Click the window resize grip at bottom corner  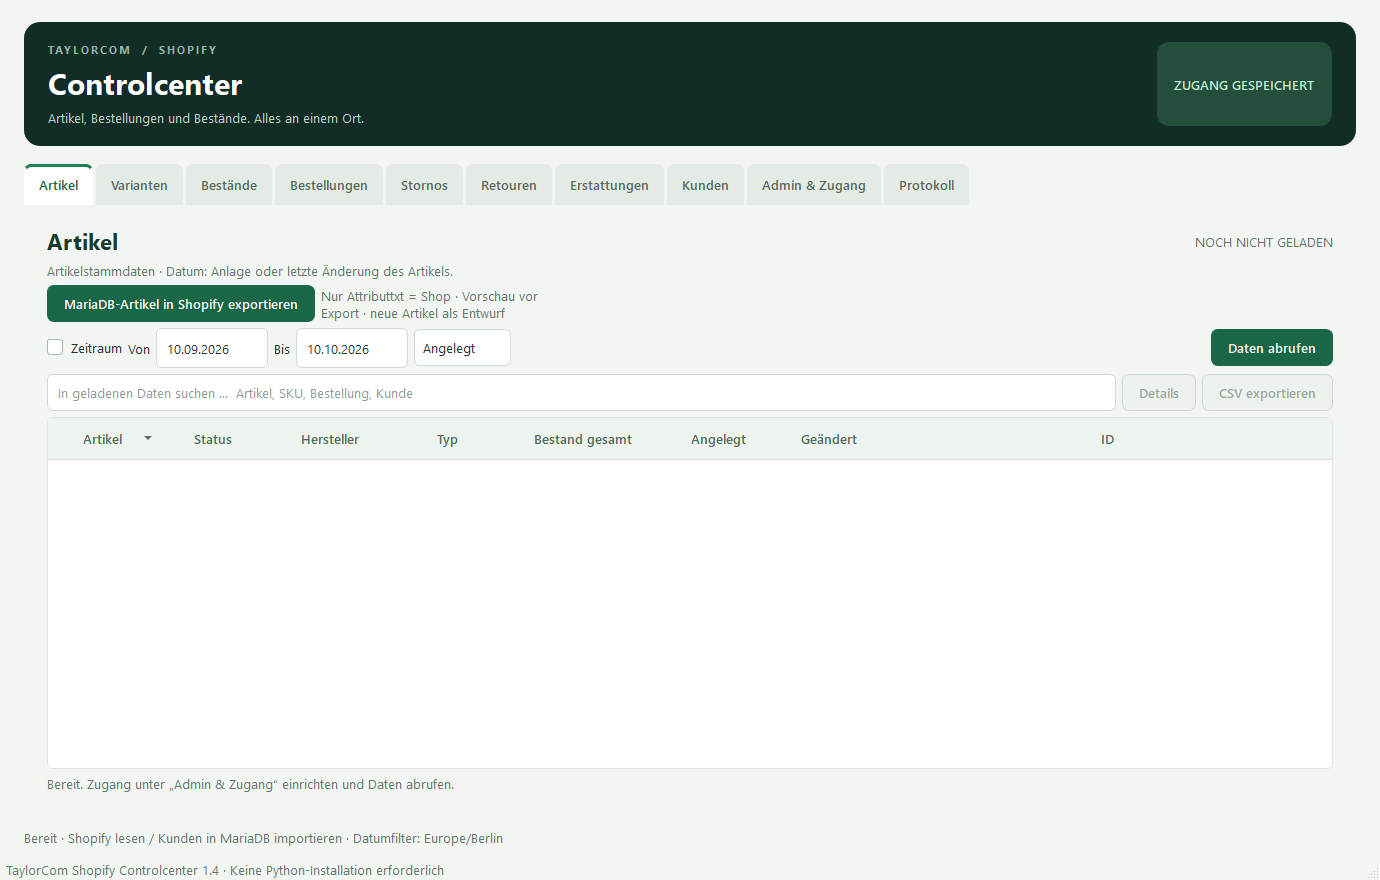(1372, 873)
